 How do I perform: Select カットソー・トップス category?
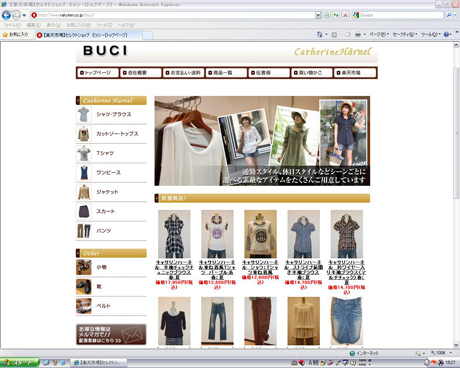pyautogui.click(x=111, y=134)
